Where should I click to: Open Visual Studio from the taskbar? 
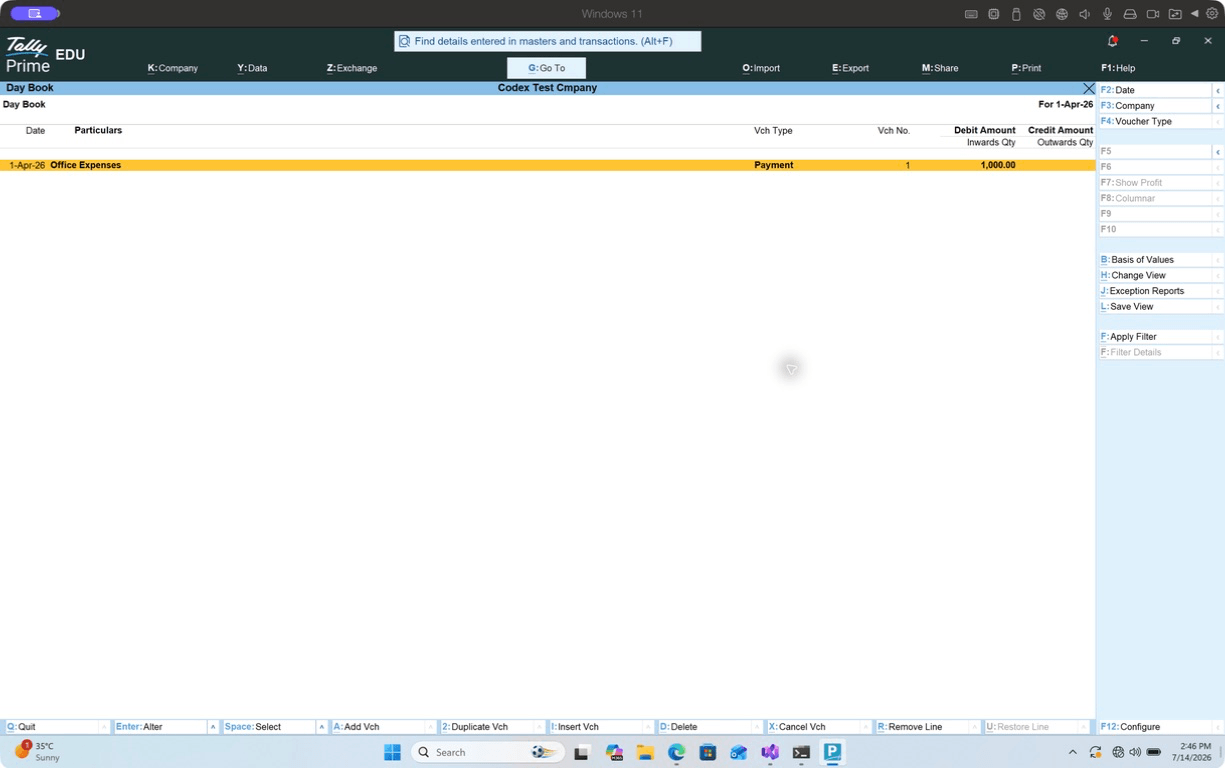click(x=770, y=752)
